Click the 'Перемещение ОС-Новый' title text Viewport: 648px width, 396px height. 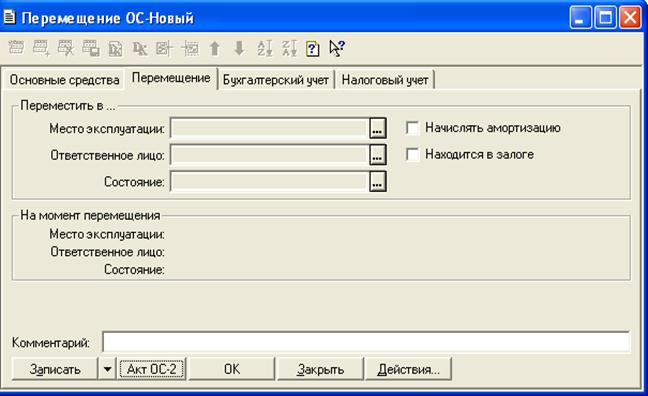pyautogui.click(x=107, y=18)
